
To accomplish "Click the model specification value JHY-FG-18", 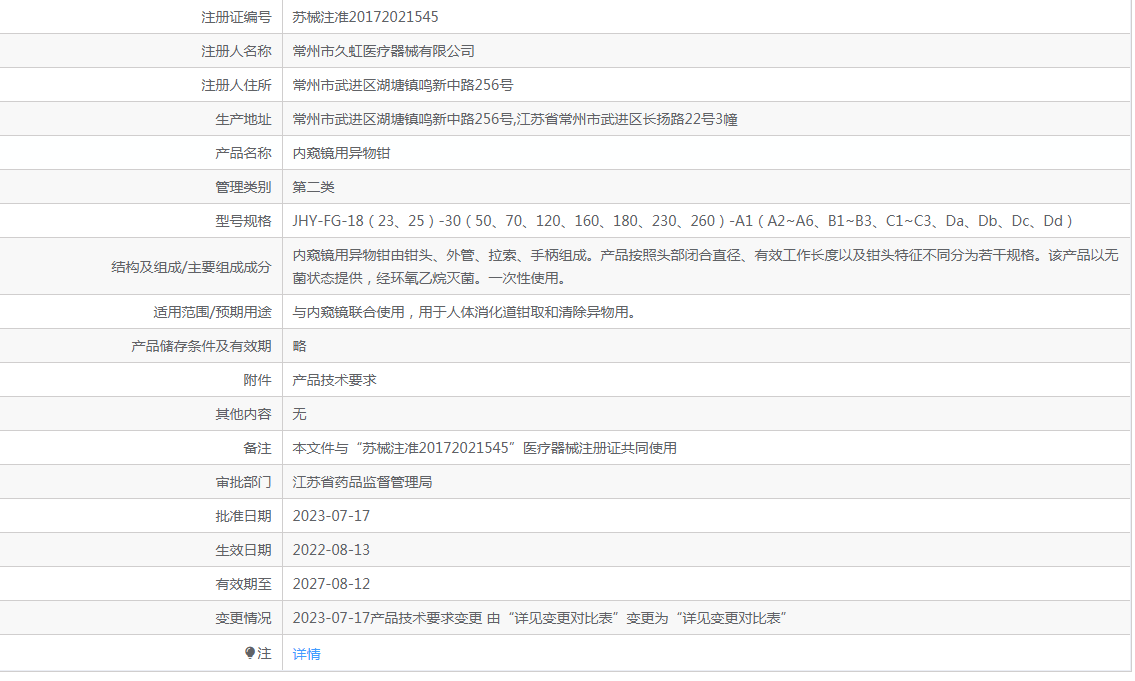I will tap(683, 221).
